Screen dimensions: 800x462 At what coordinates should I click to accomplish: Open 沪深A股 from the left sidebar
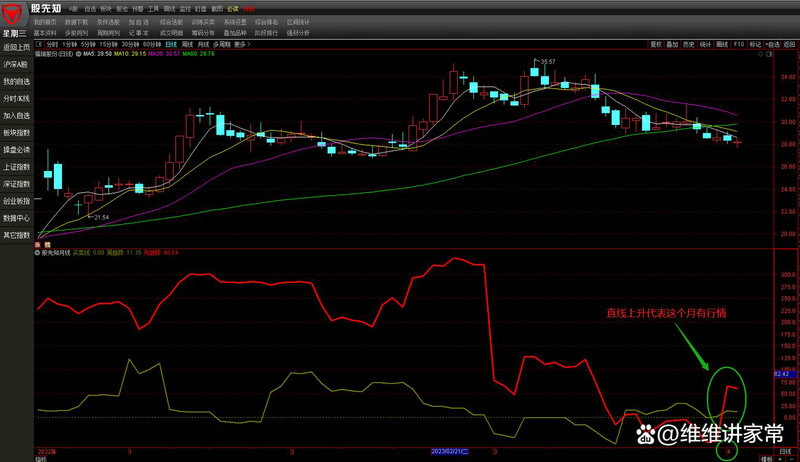(16, 64)
